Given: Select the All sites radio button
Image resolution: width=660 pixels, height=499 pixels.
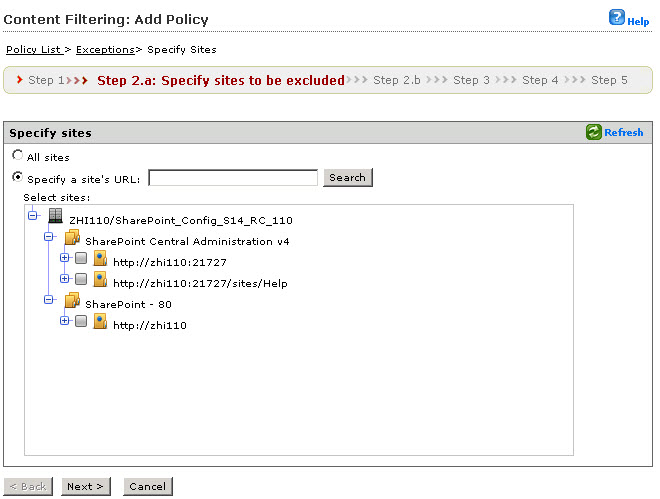Looking at the screenshot, I should 18,156.
